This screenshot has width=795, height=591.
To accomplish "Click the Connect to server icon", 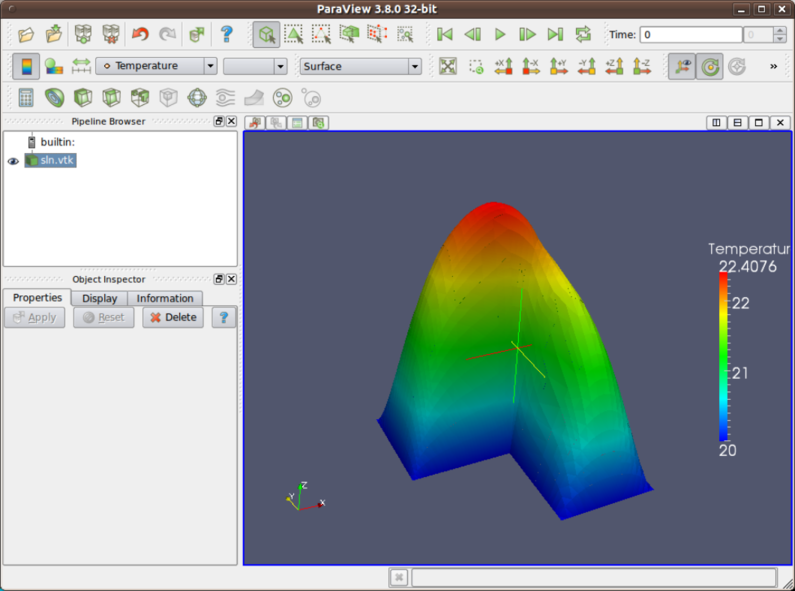I will click(x=83, y=34).
